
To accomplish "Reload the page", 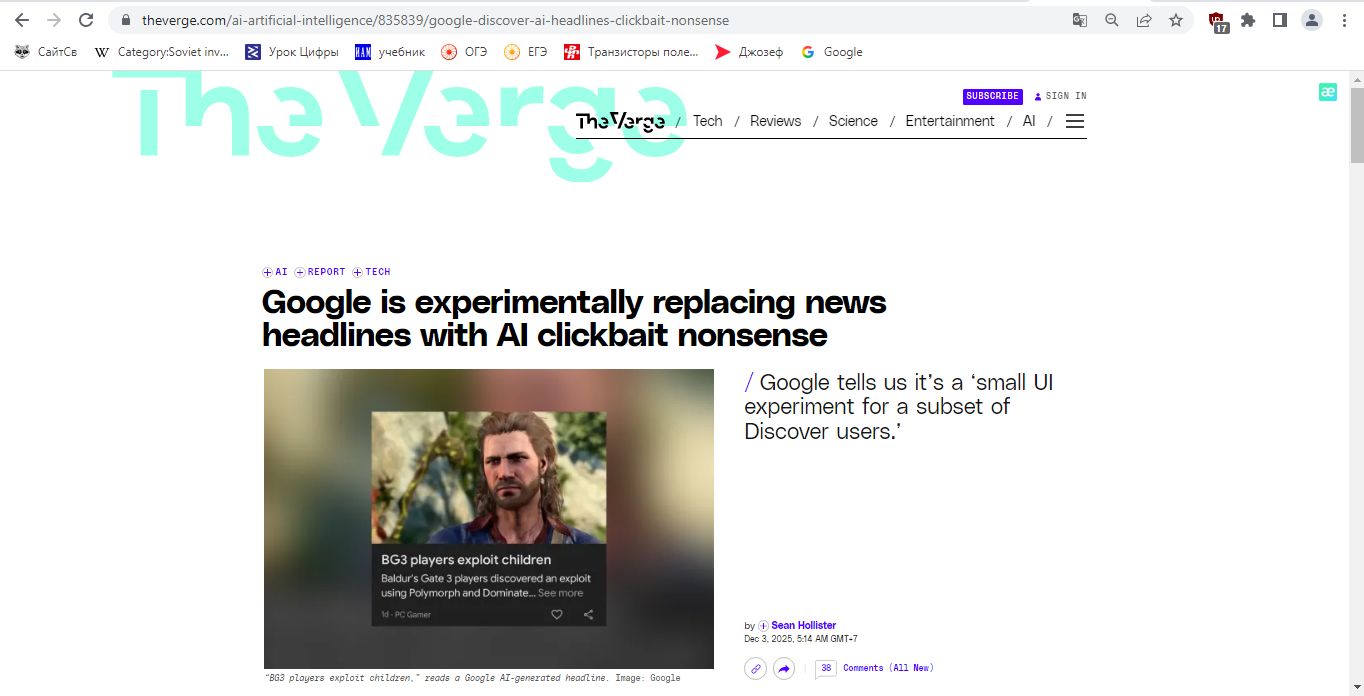I will click(x=86, y=20).
